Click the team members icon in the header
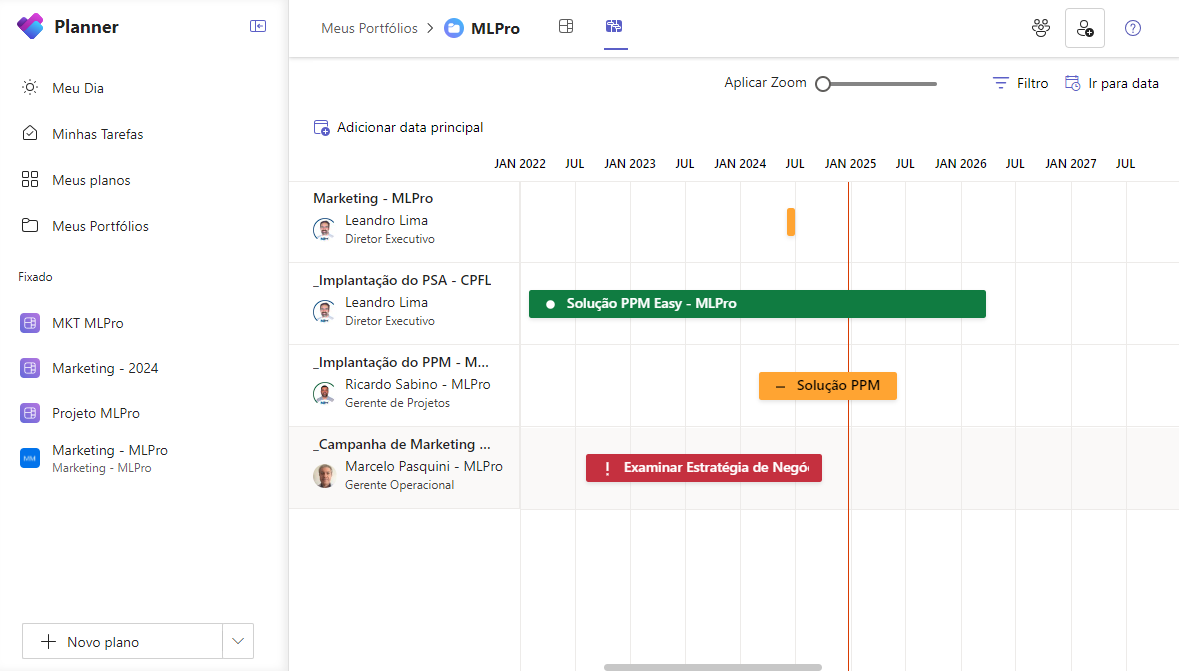The image size is (1179, 671). coord(1041,27)
